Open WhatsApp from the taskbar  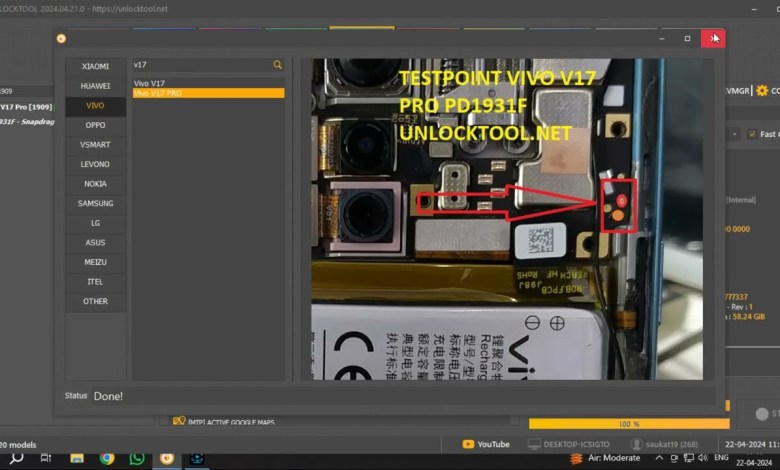click(137, 458)
